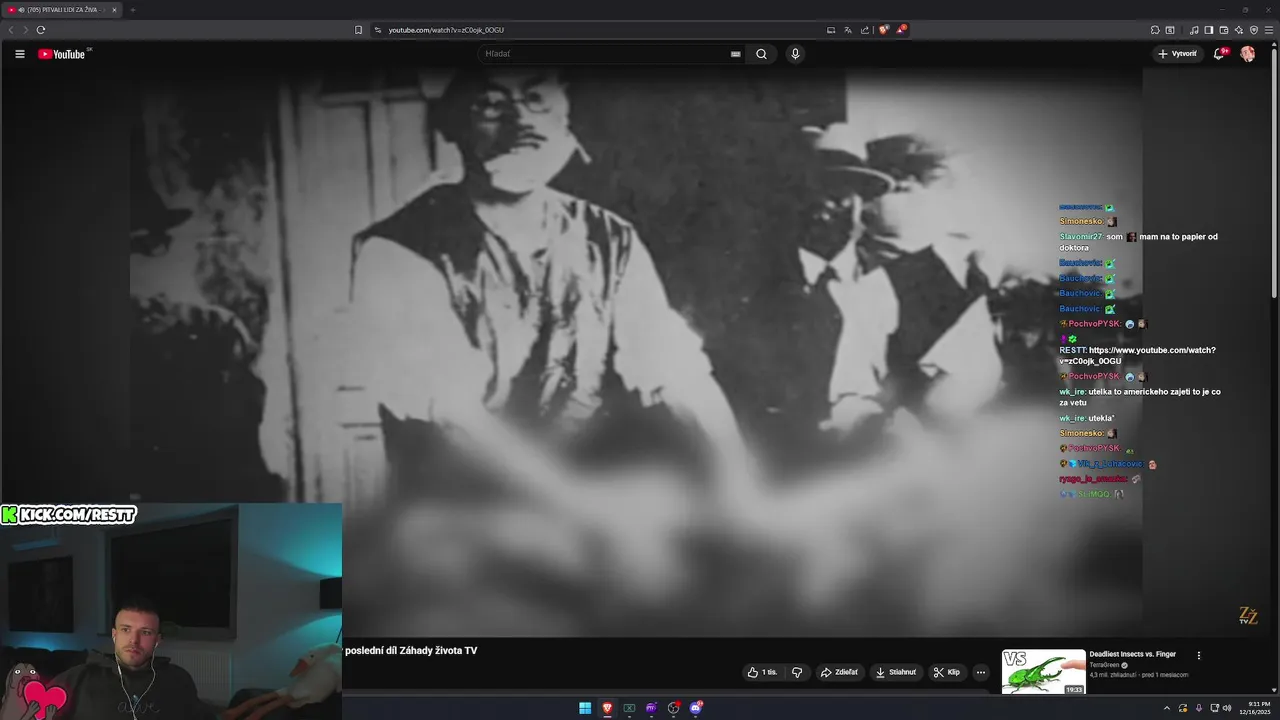
Task: Like the video with thumbs-up button
Action: click(762, 672)
